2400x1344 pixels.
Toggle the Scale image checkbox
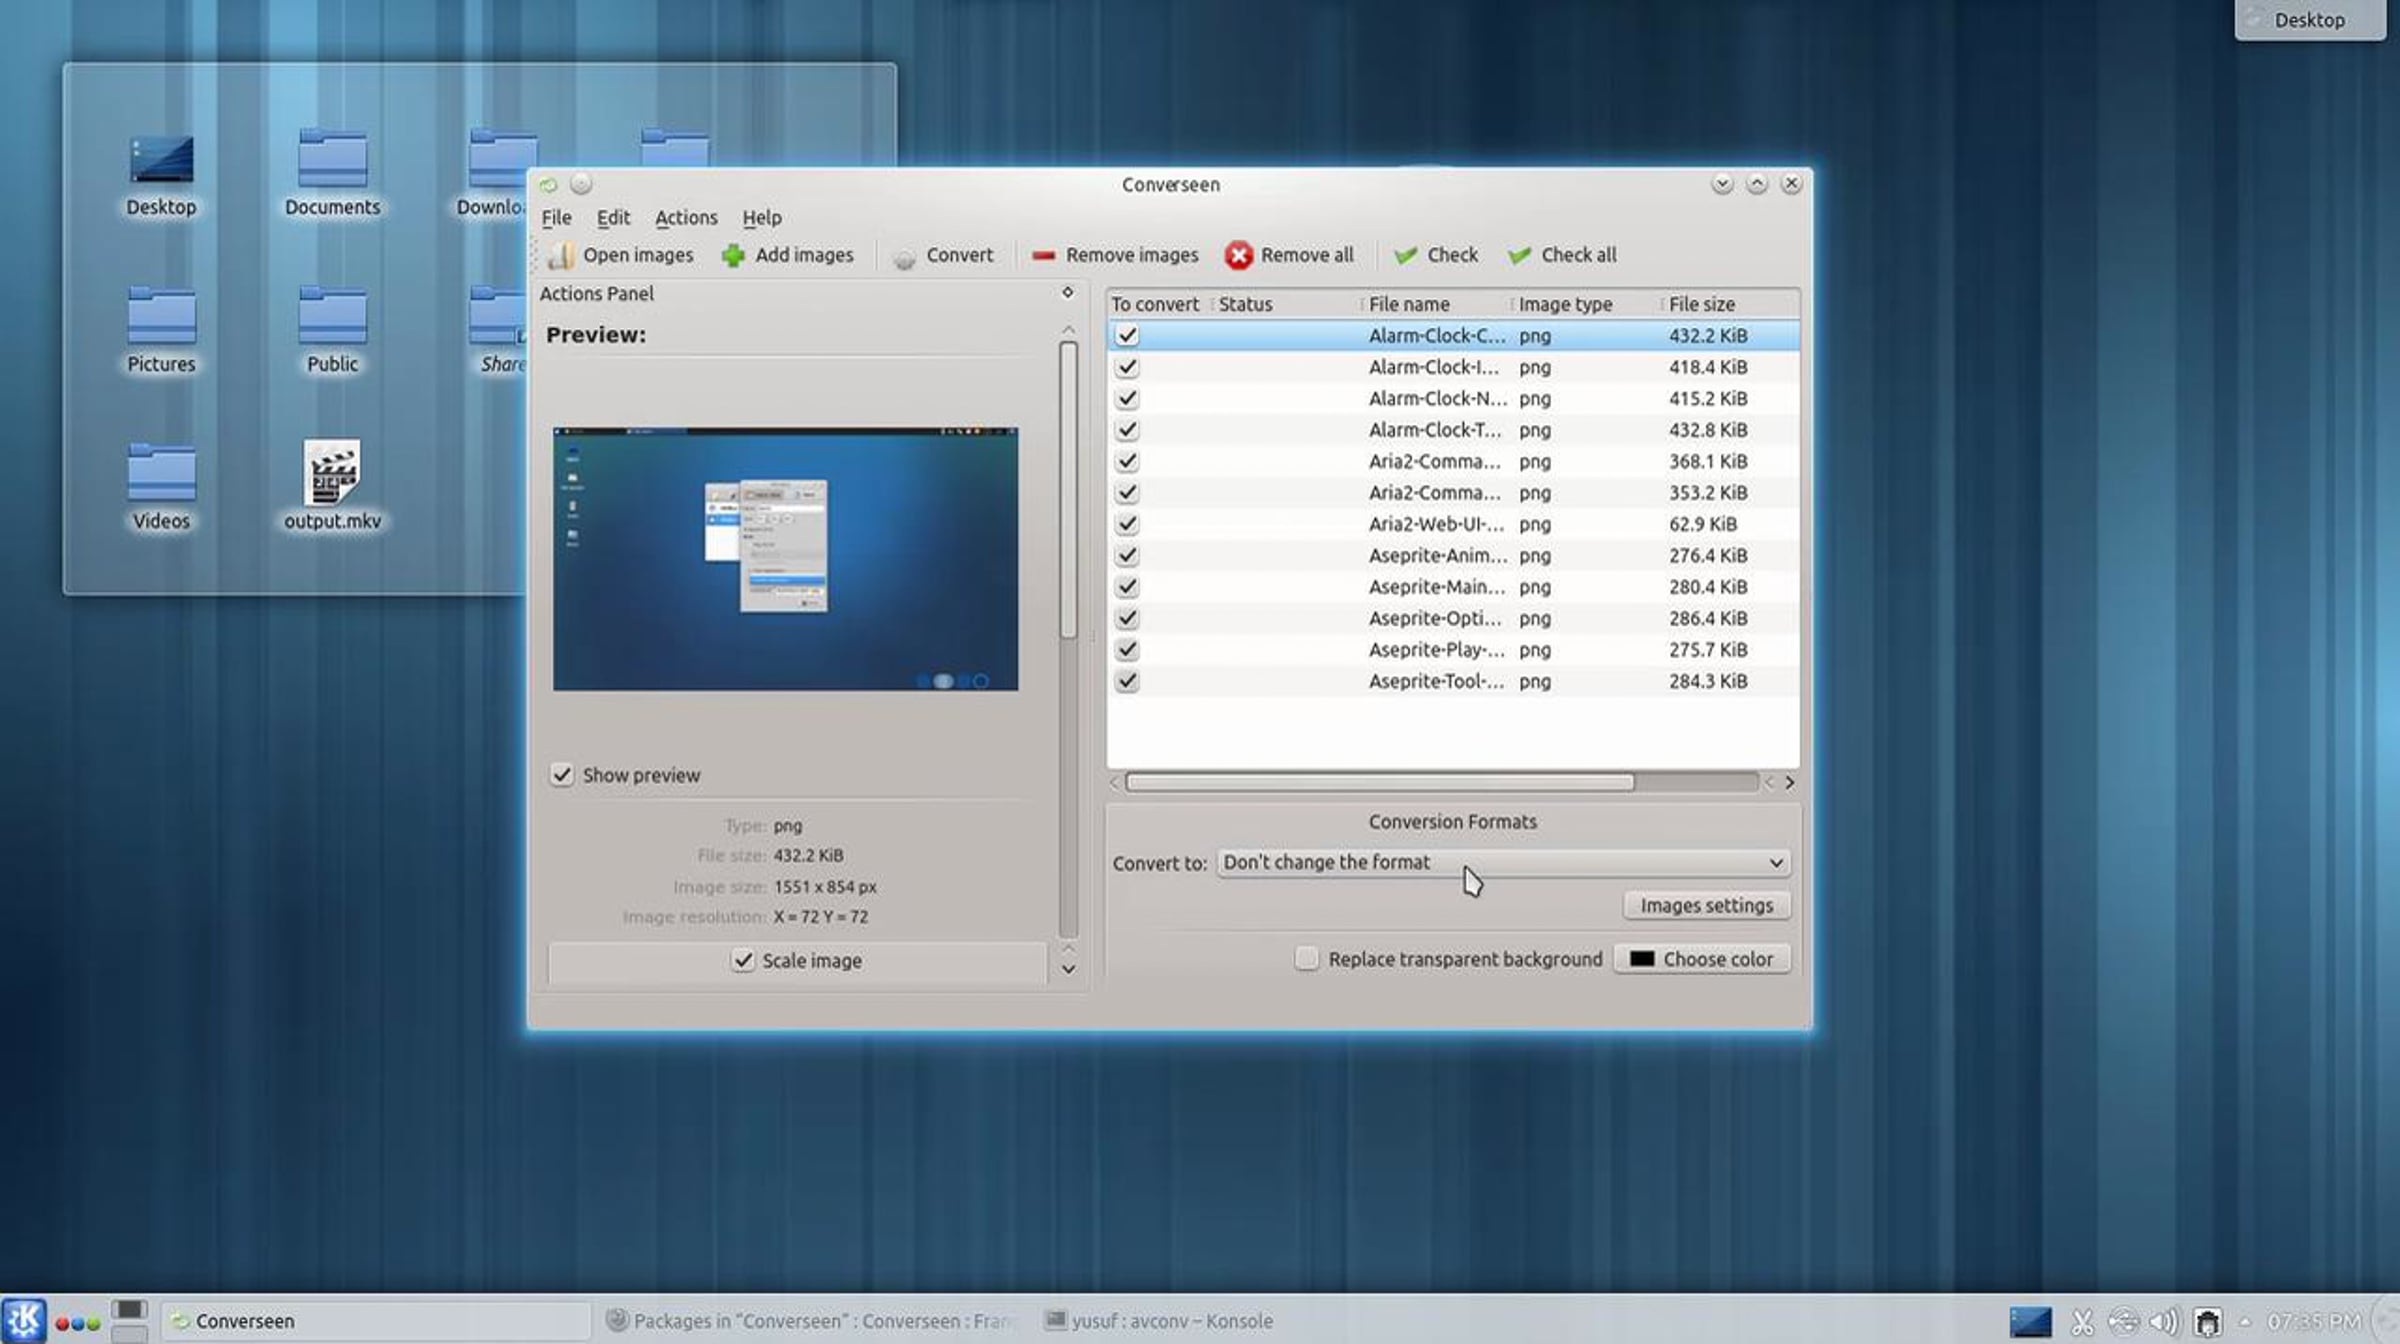pyautogui.click(x=742, y=960)
